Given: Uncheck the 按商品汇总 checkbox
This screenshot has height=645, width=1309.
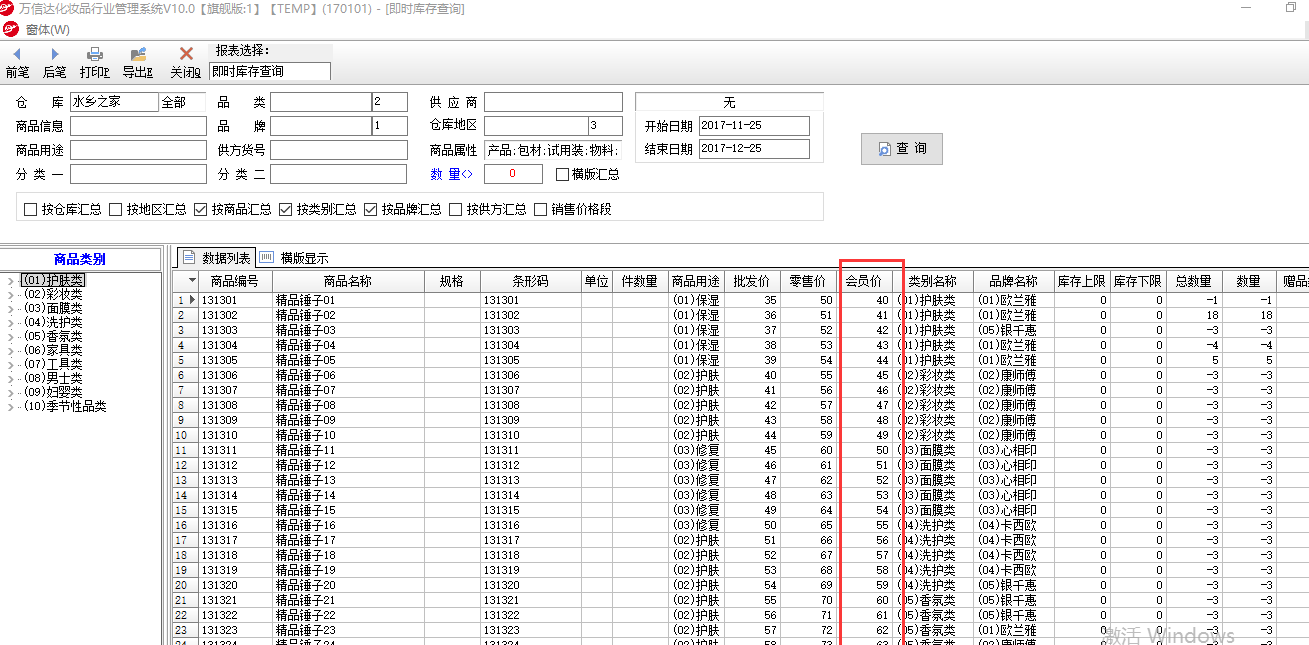Looking at the screenshot, I should 201,210.
